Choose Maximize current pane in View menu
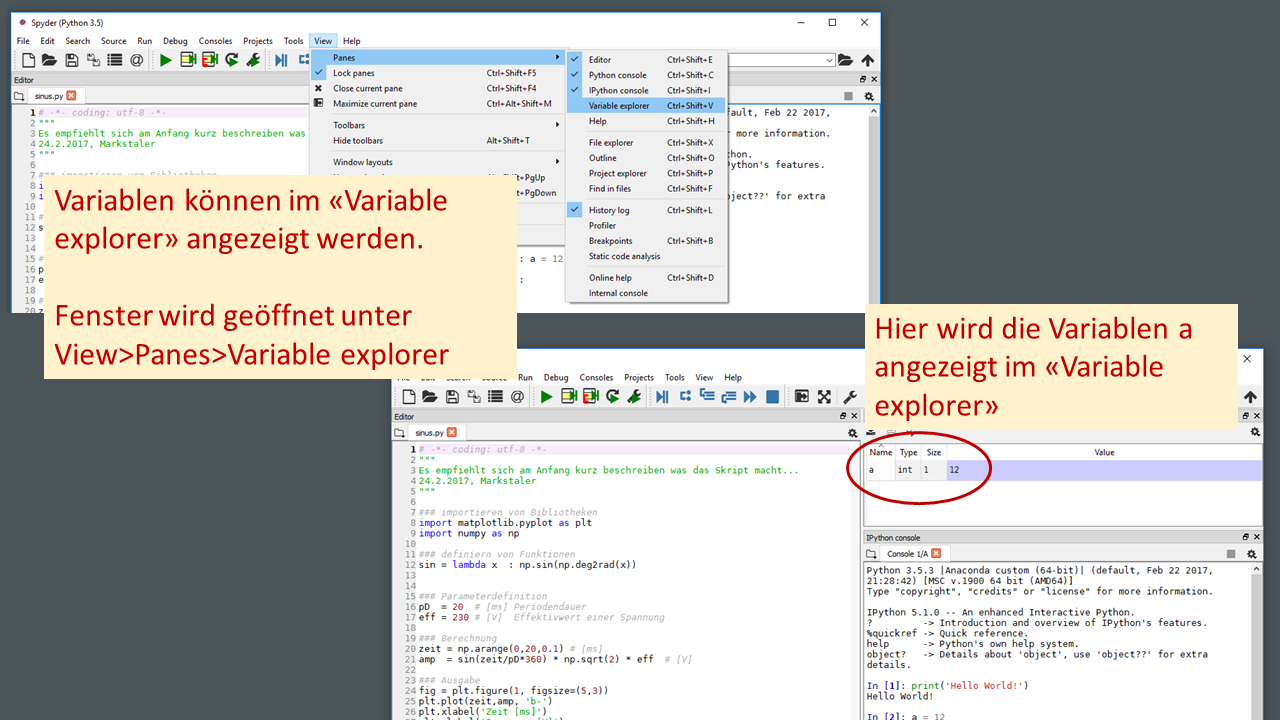This screenshot has width=1280, height=720. coord(438,104)
